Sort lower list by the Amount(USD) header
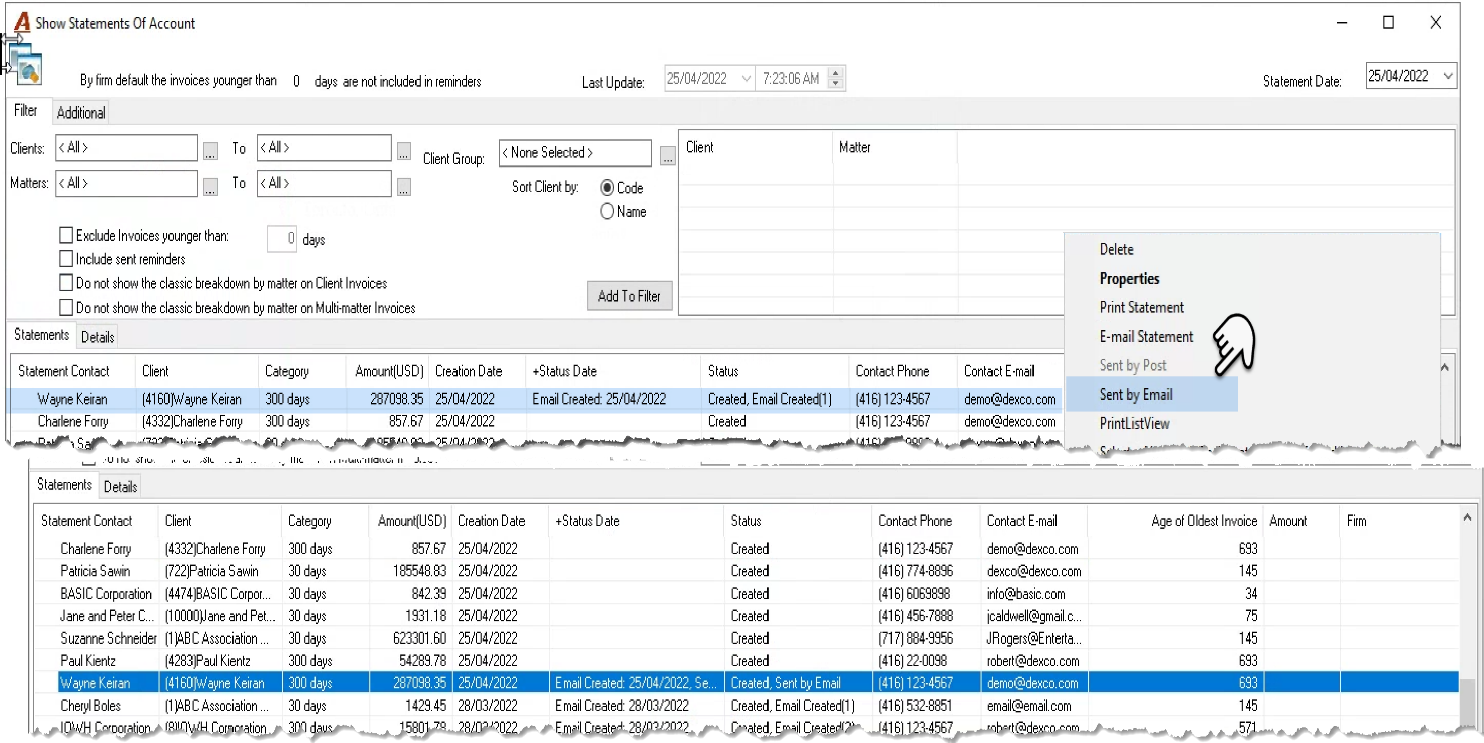1484x743 pixels. click(410, 520)
